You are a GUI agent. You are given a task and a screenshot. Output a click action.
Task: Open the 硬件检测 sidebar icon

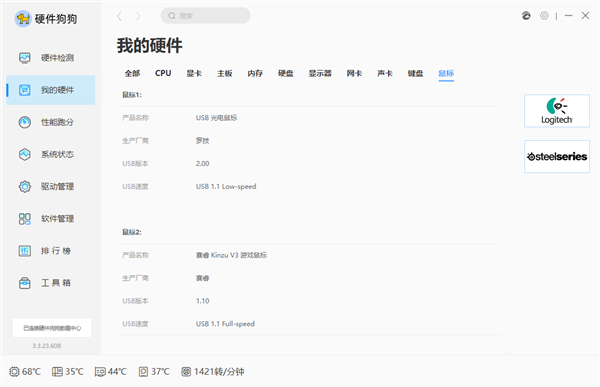pos(24,58)
